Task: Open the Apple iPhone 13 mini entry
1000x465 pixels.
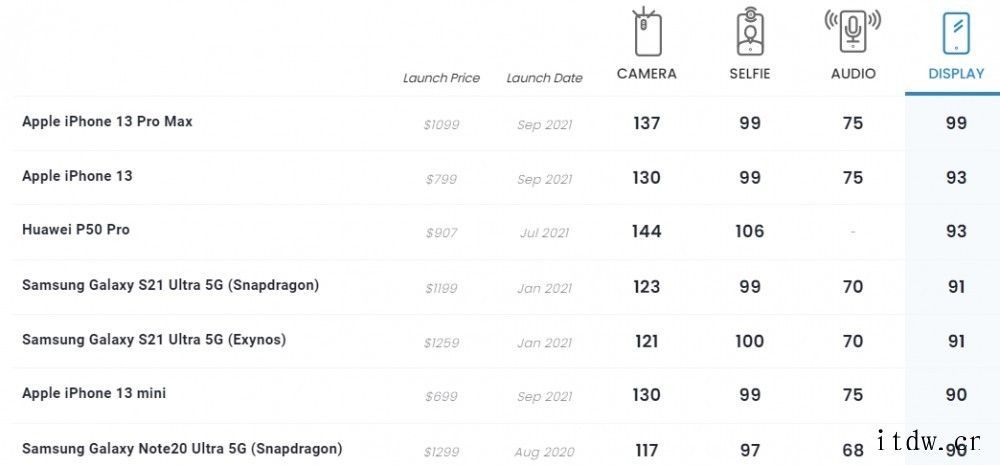Action: point(94,393)
